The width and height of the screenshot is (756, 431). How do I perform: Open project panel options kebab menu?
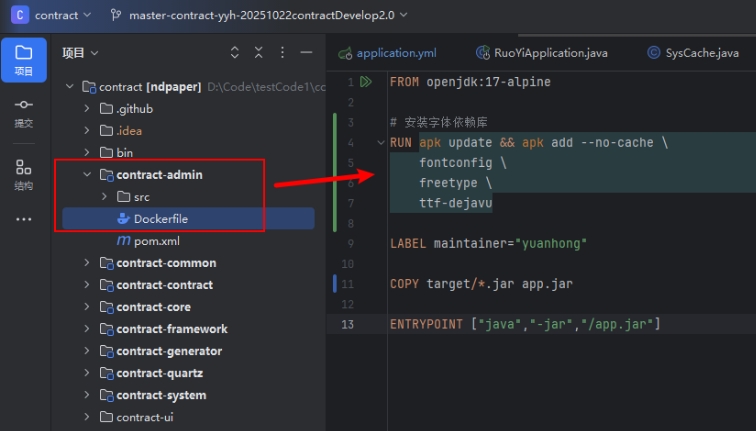click(x=283, y=53)
